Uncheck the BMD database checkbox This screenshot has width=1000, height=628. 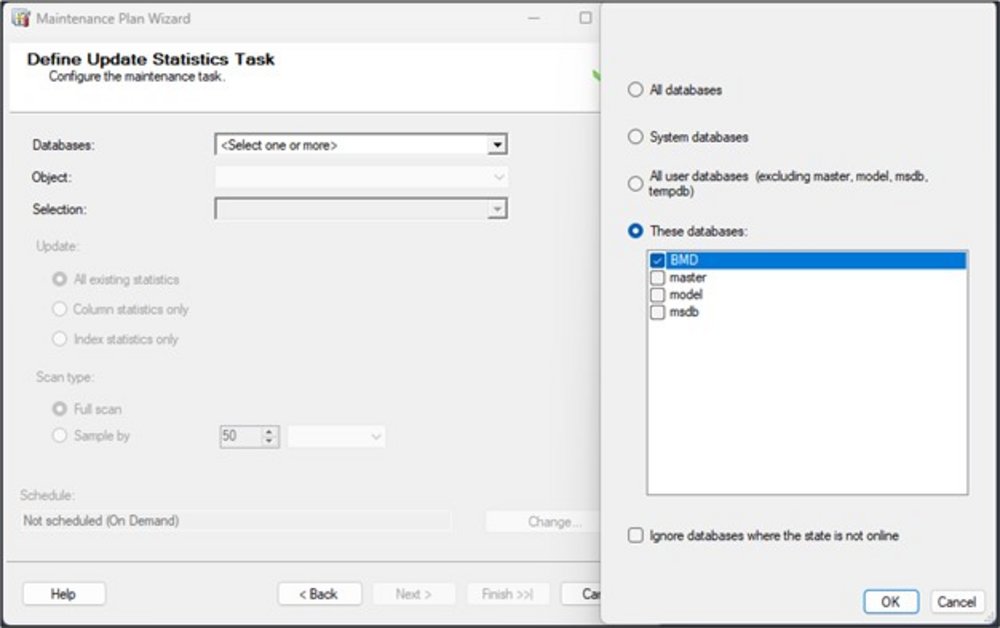[x=658, y=261]
